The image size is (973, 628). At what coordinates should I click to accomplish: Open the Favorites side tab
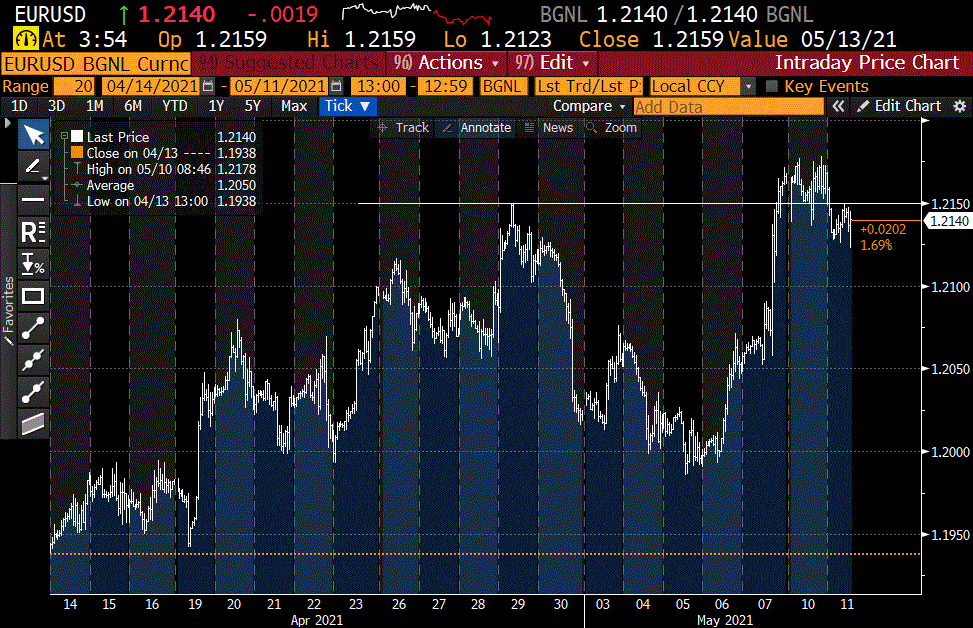click(9, 310)
